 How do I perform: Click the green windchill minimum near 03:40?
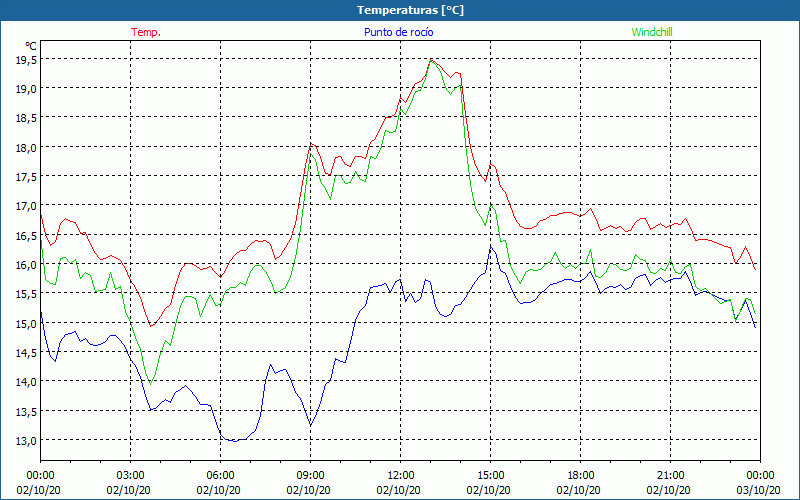coord(150,383)
